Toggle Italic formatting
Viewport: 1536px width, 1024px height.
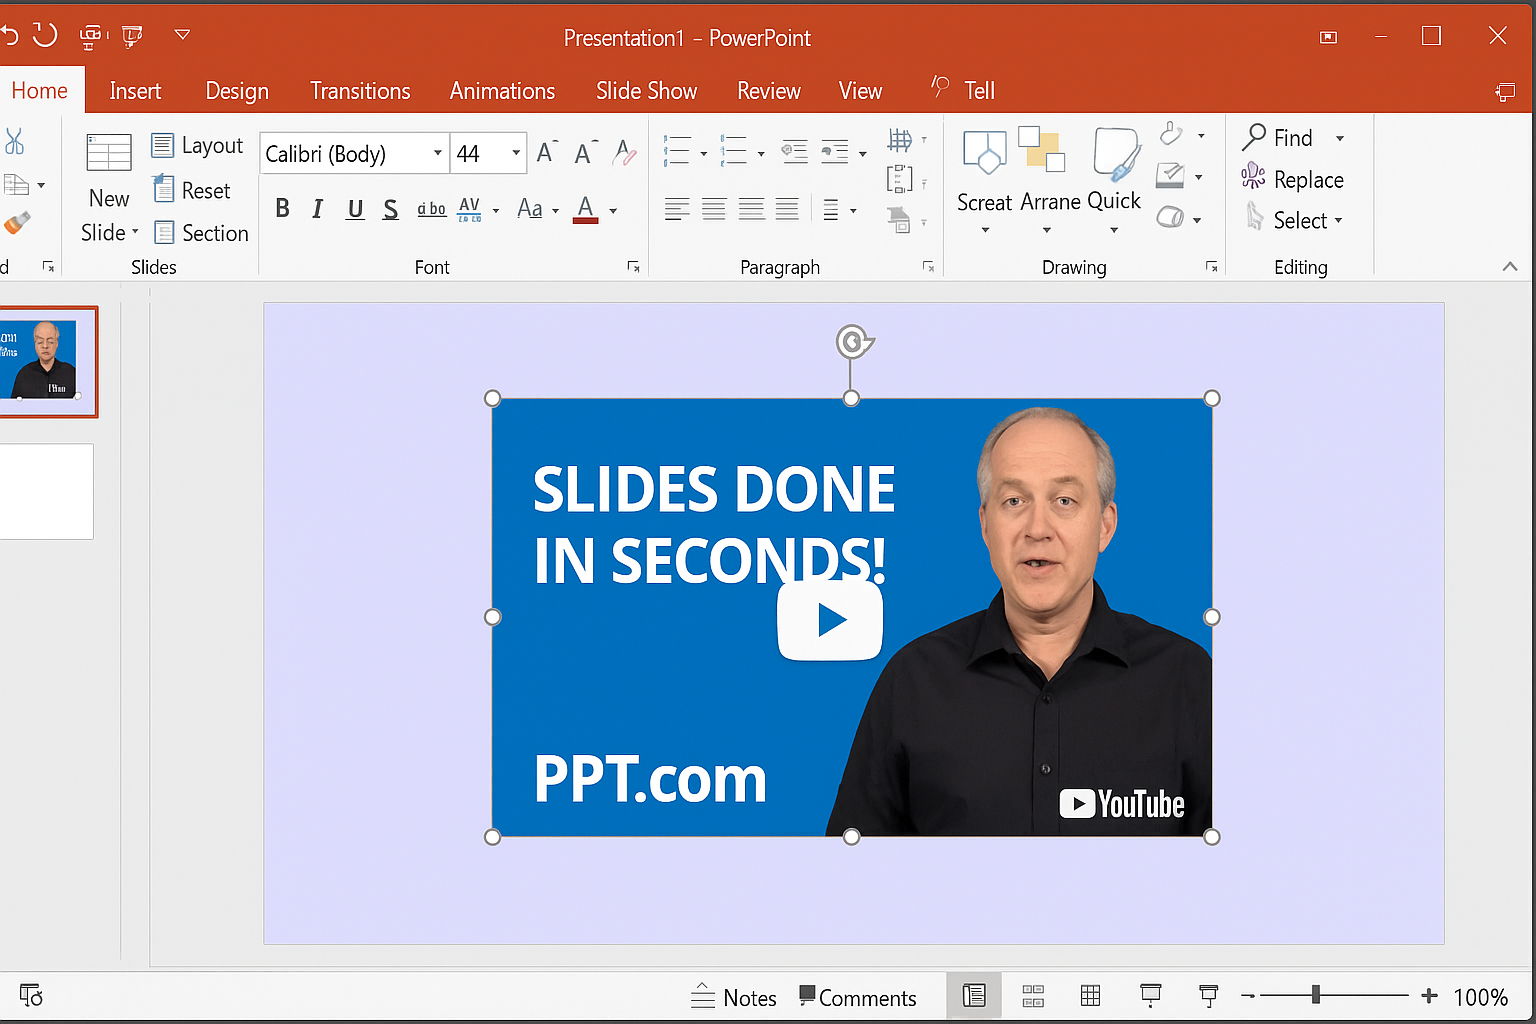pos(317,208)
